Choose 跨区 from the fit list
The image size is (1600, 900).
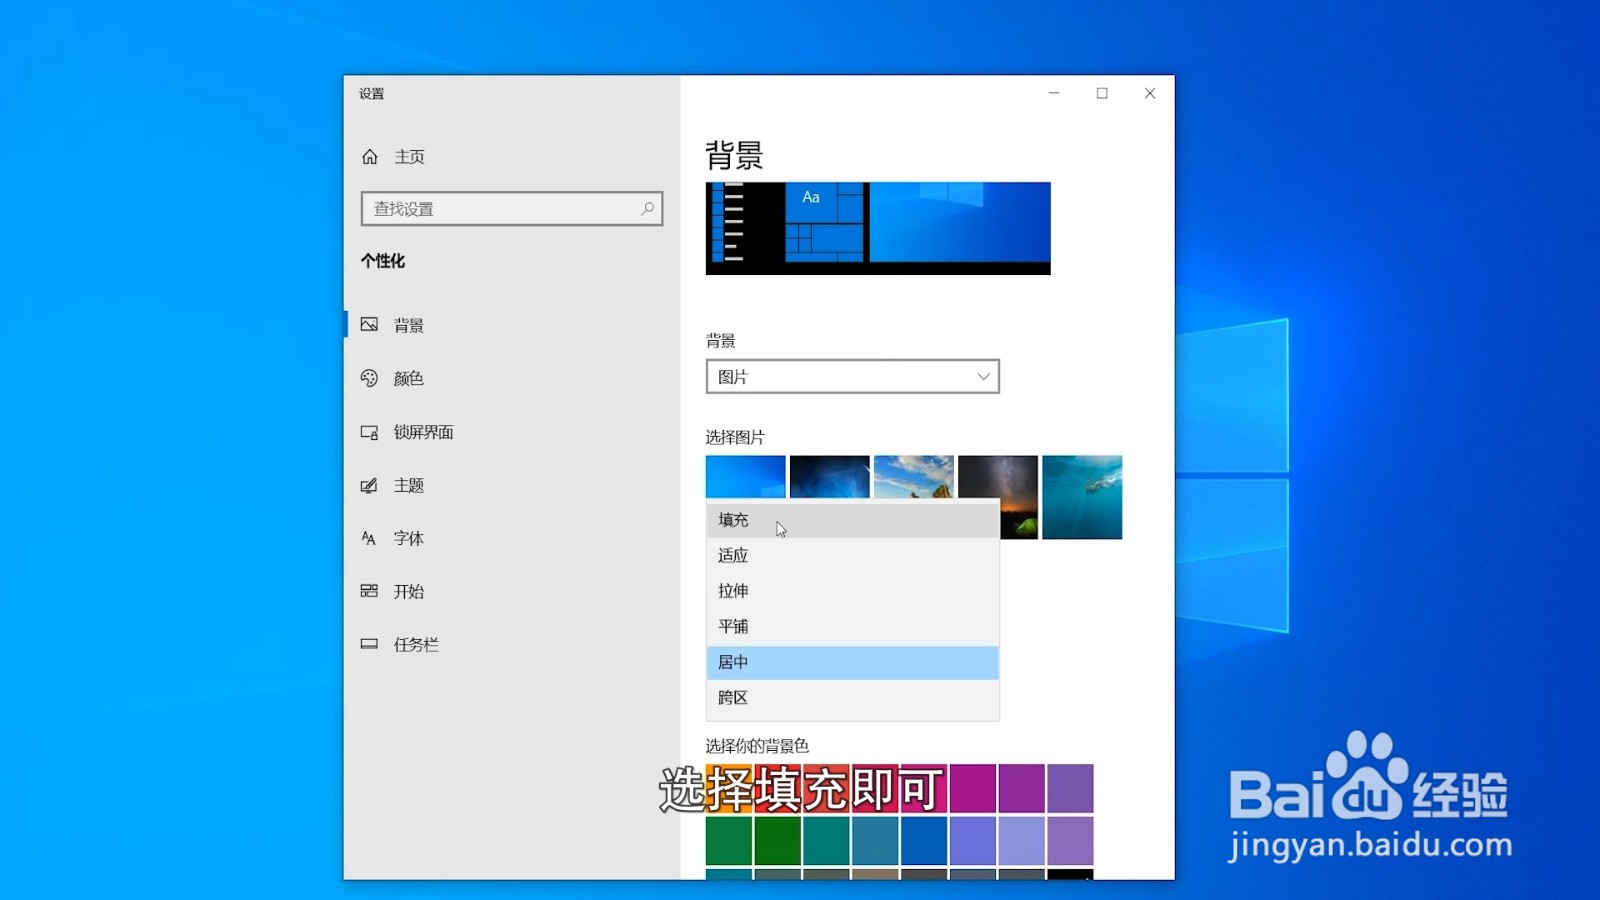(852, 698)
